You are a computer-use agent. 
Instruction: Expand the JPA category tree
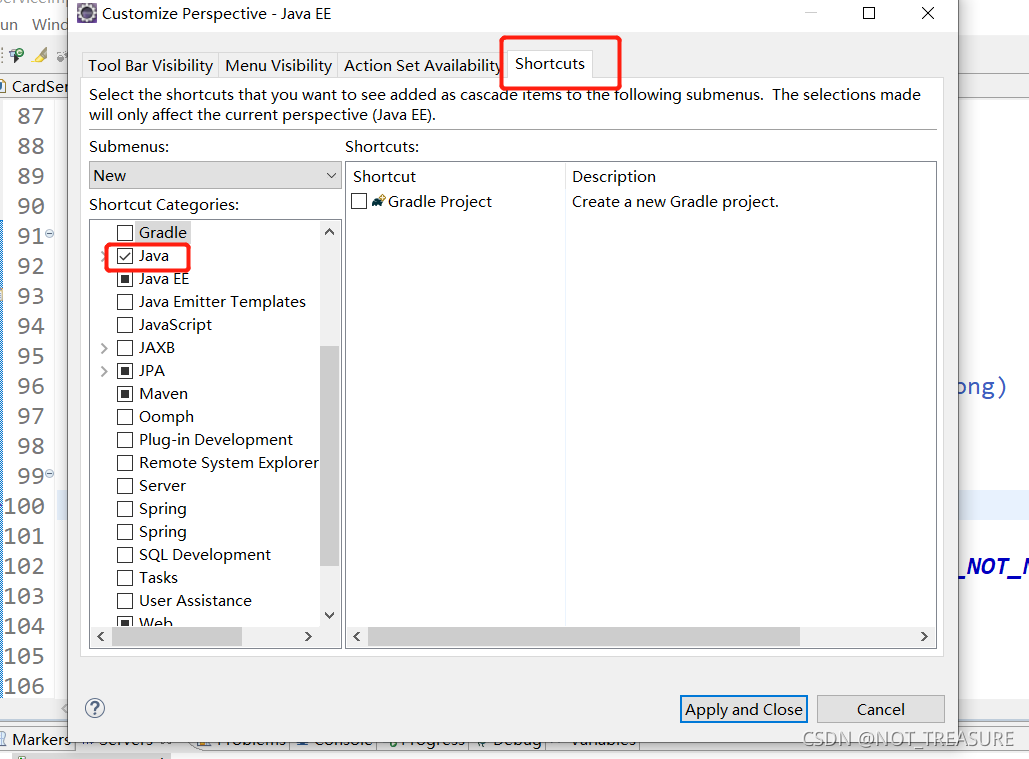point(104,370)
